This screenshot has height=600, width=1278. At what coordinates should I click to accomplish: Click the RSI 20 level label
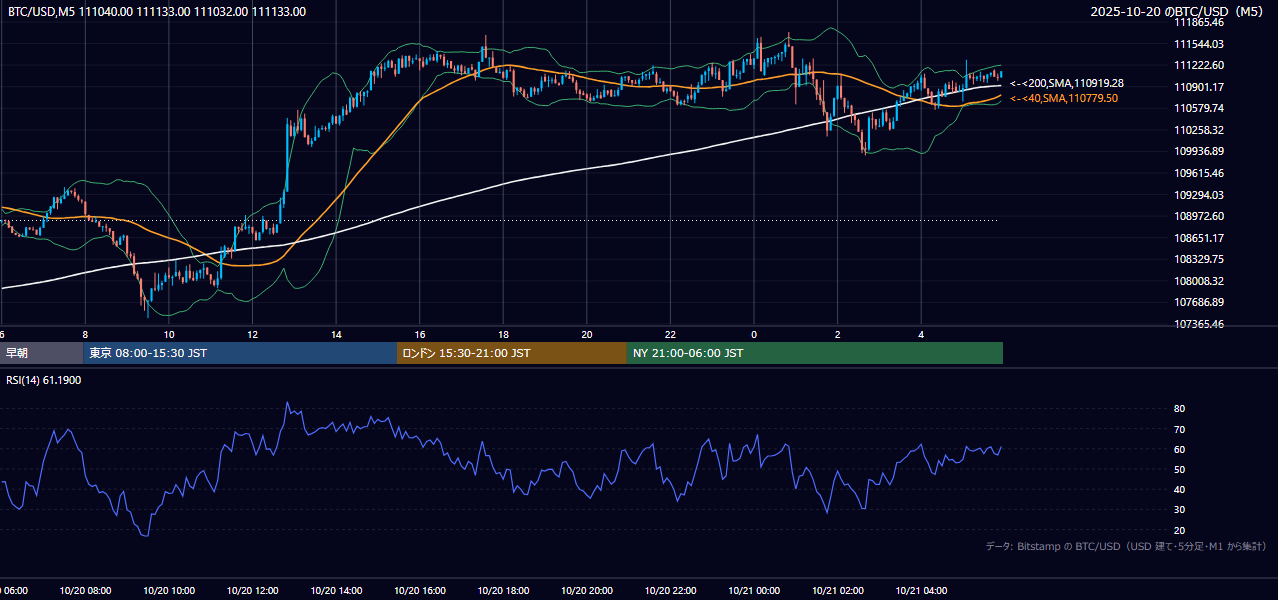[x=1179, y=530]
